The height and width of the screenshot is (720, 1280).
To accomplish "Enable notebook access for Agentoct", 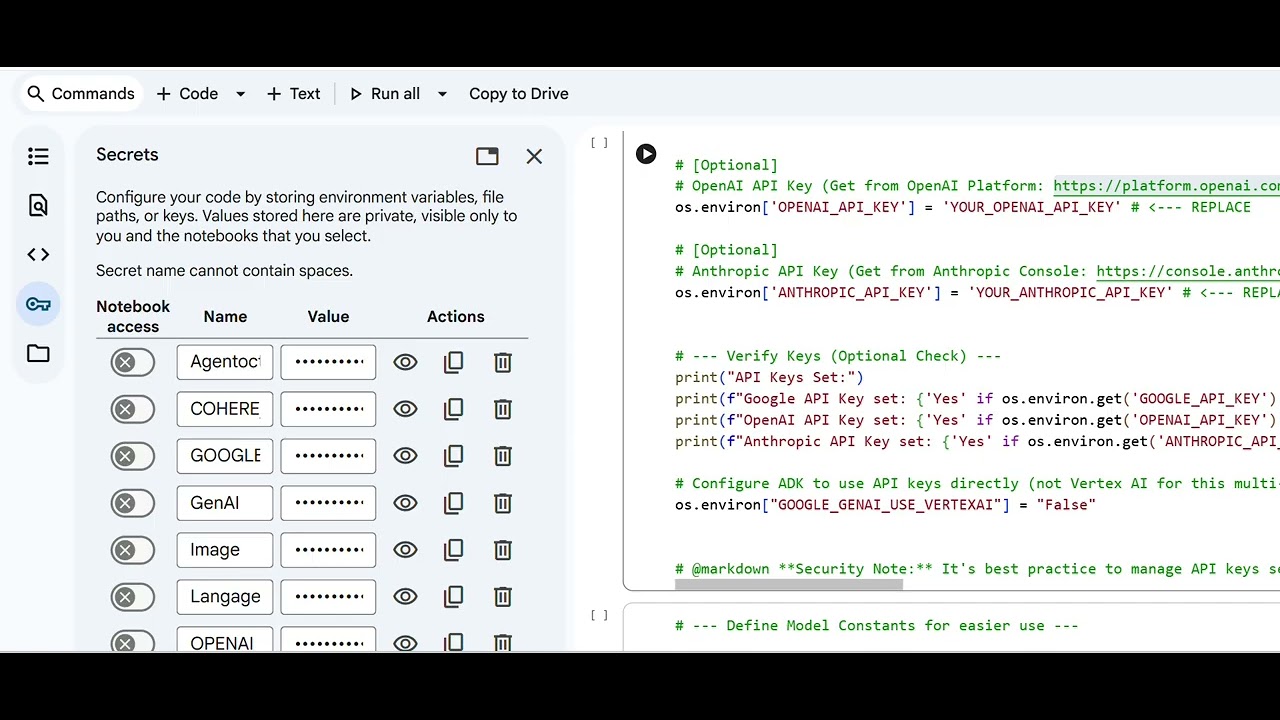I will tap(133, 362).
